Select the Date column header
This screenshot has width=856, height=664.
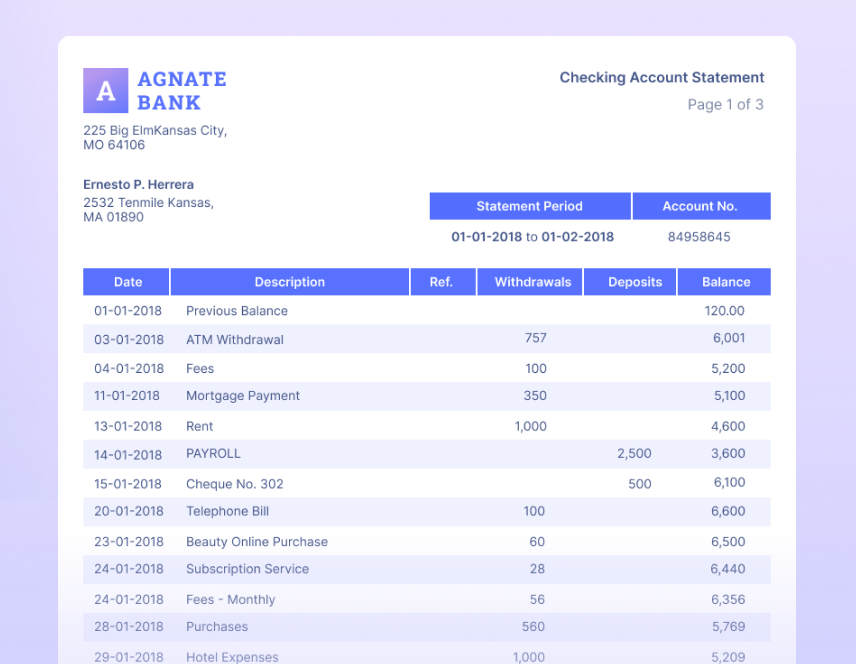[127, 282]
